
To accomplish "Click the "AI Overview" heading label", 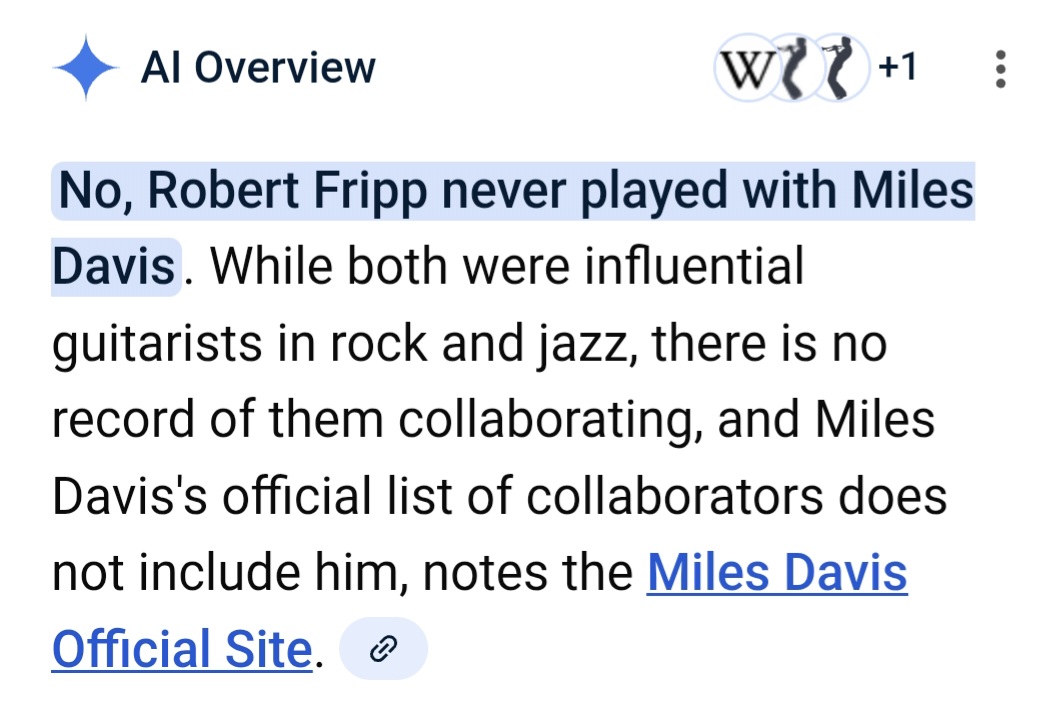I will 258,68.
